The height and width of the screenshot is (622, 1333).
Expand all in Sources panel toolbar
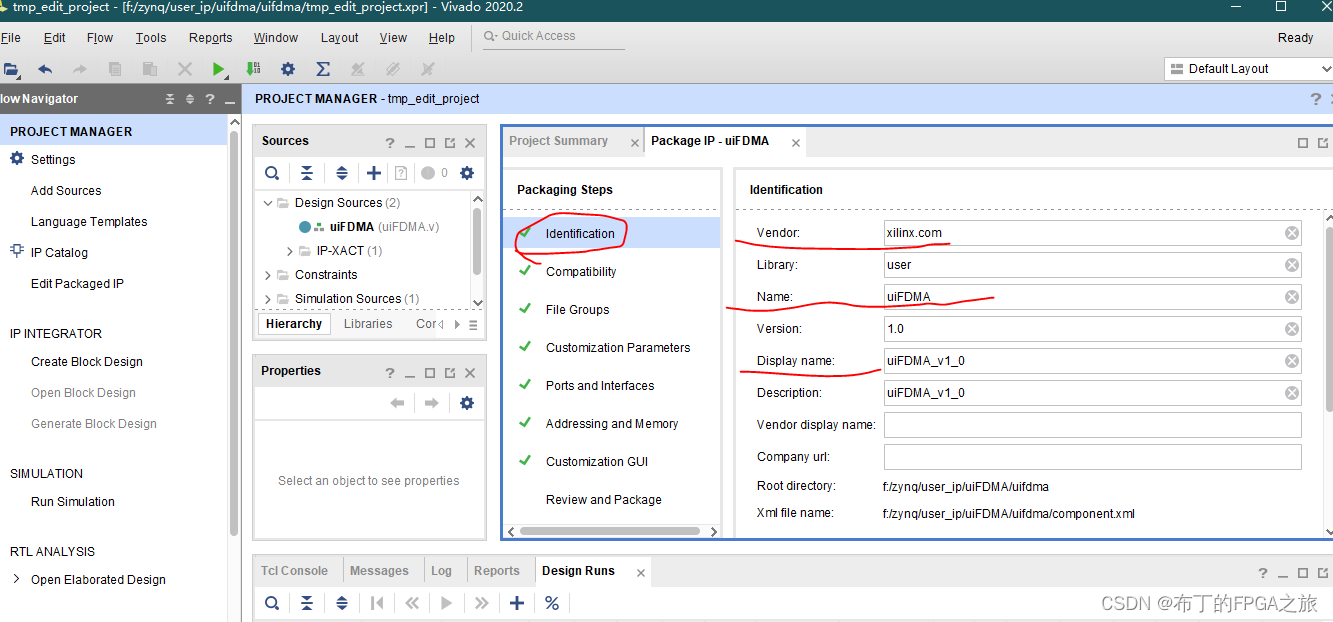tap(341, 173)
